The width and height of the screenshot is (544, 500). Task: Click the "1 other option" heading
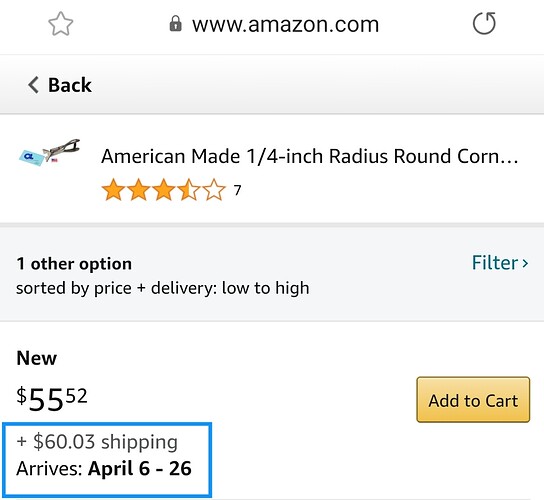click(x=74, y=264)
